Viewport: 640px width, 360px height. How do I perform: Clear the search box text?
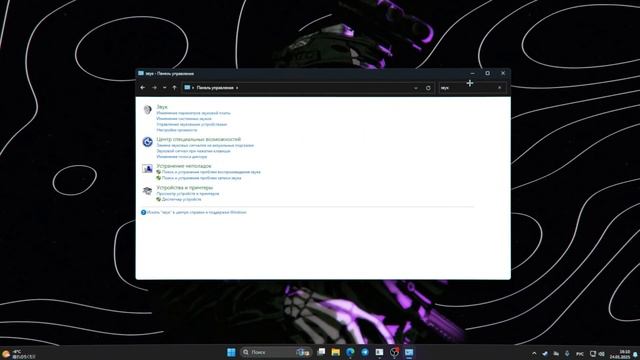click(x=500, y=88)
